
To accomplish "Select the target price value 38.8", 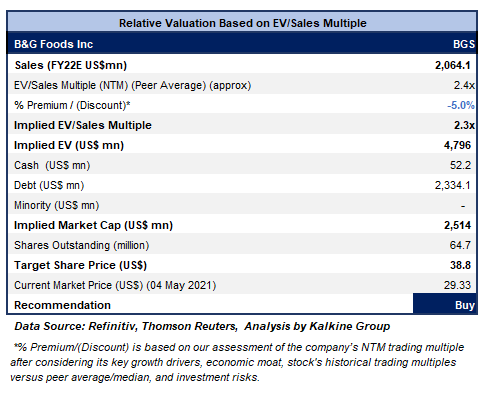I will point(460,265).
